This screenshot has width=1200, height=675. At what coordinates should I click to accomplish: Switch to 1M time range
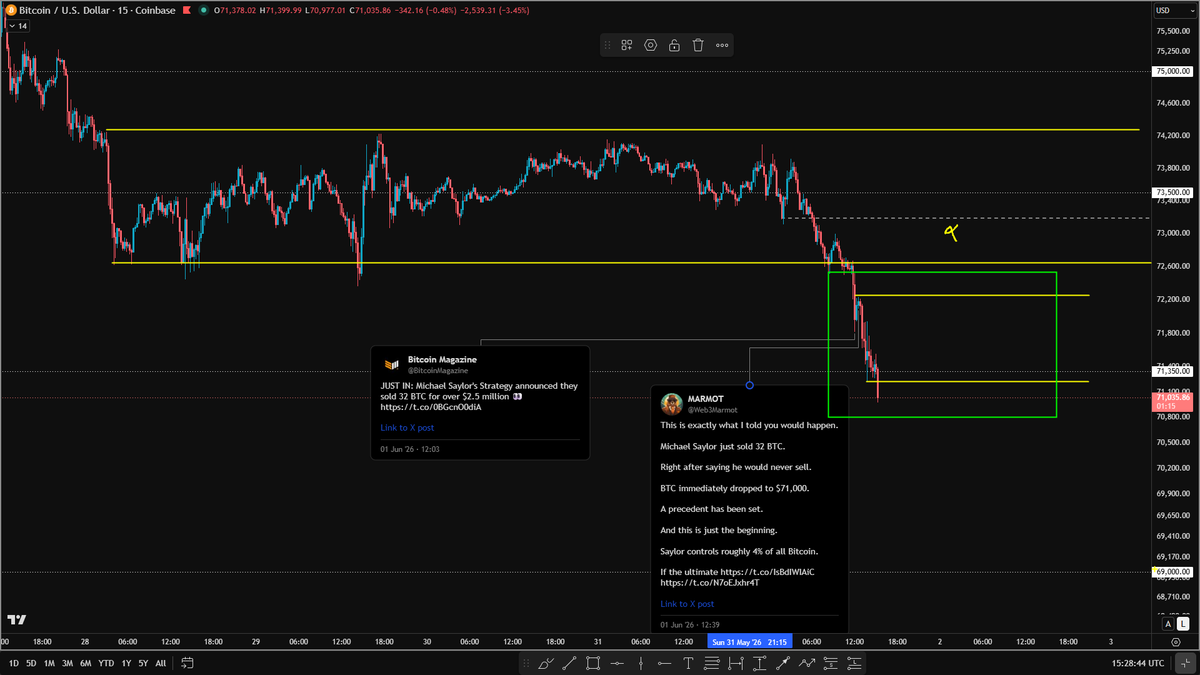point(49,663)
